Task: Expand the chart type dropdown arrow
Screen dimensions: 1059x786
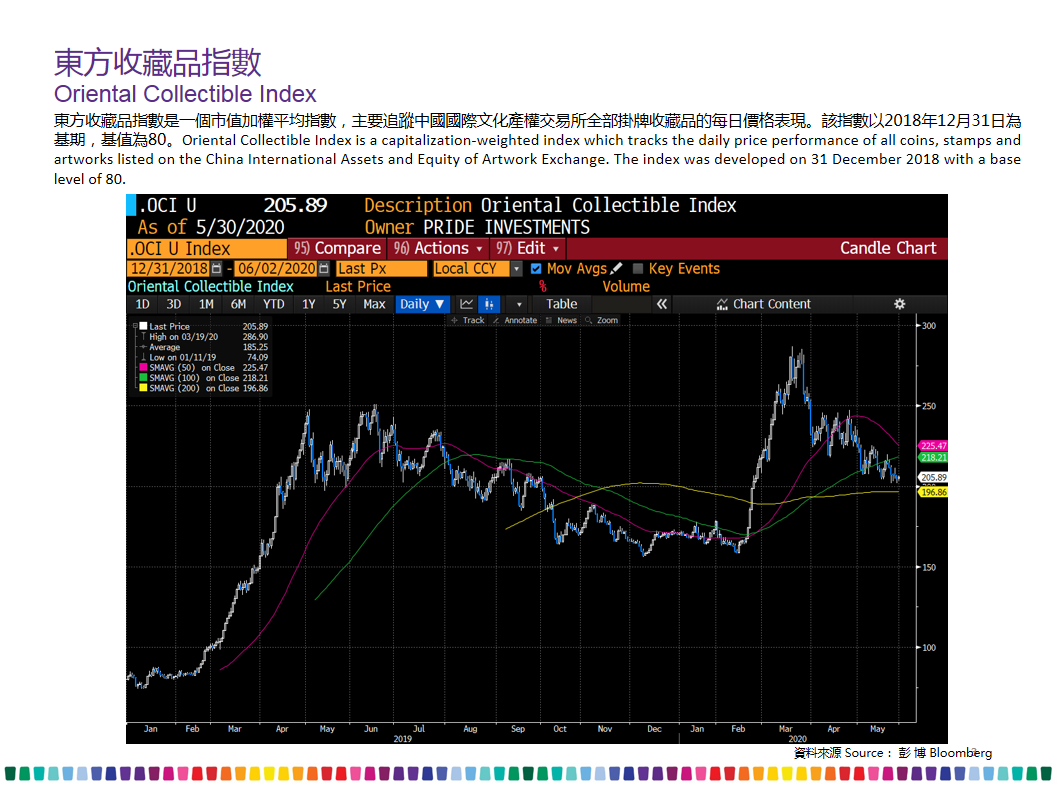Action: click(x=519, y=305)
